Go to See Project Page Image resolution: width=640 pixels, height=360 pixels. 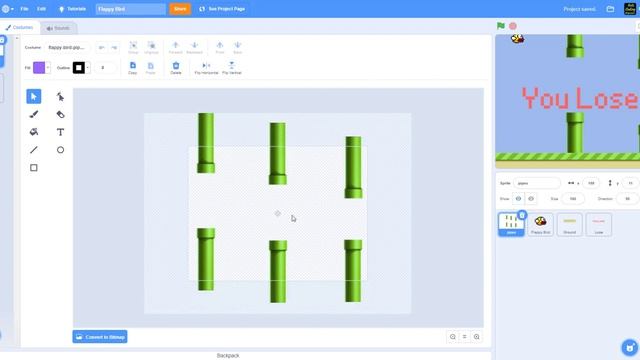click(x=222, y=9)
